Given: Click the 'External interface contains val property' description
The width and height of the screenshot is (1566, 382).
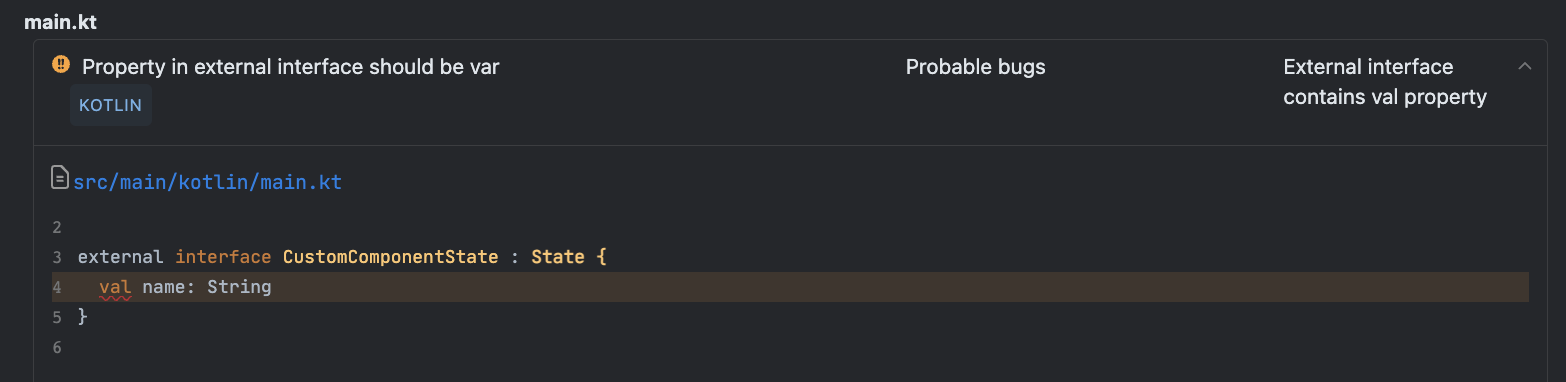Looking at the screenshot, I should pyautogui.click(x=1385, y=82).
